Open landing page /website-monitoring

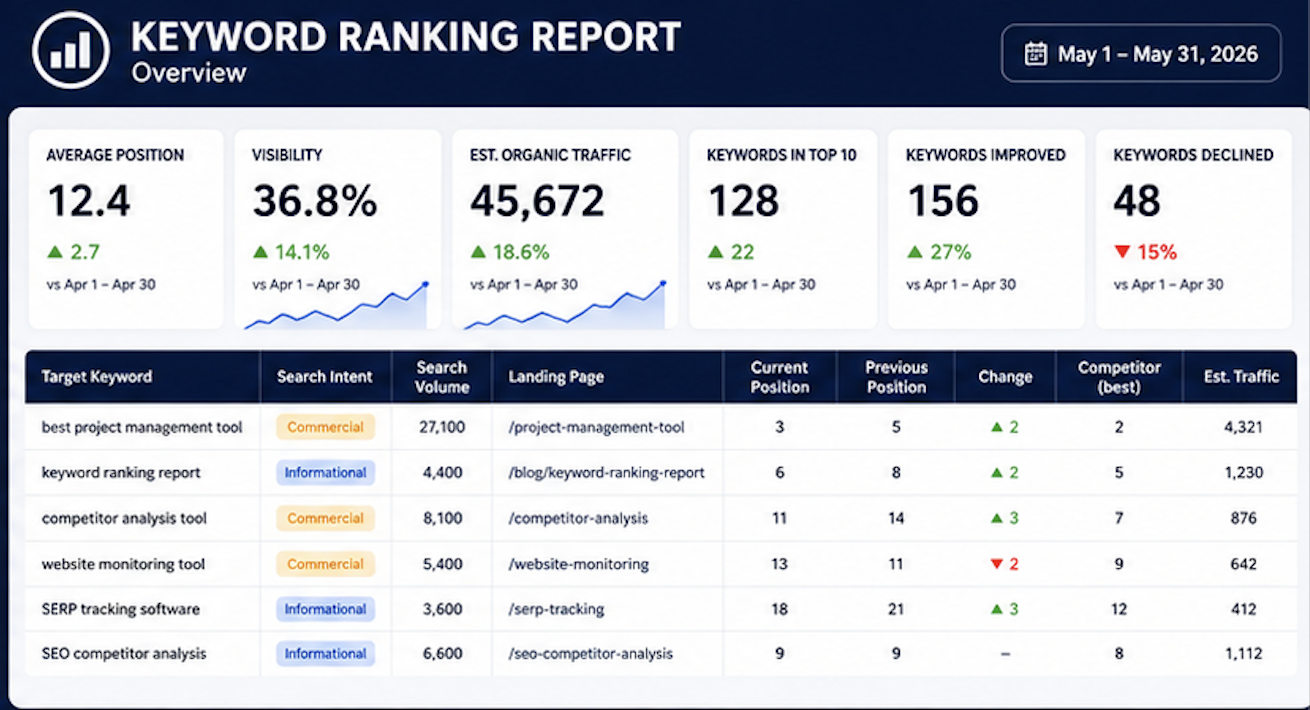tap(579, 564)
